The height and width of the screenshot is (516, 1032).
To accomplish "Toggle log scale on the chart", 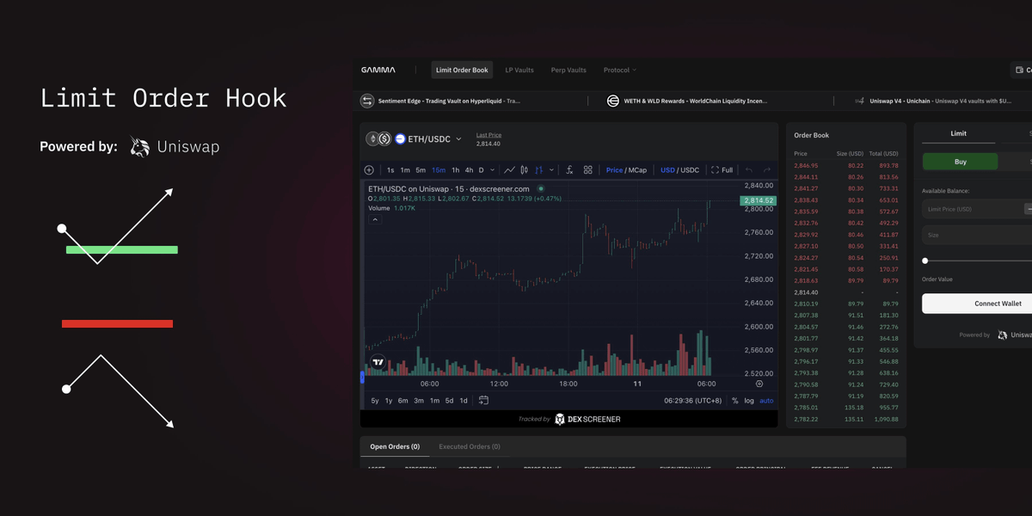I will point(749,401).
